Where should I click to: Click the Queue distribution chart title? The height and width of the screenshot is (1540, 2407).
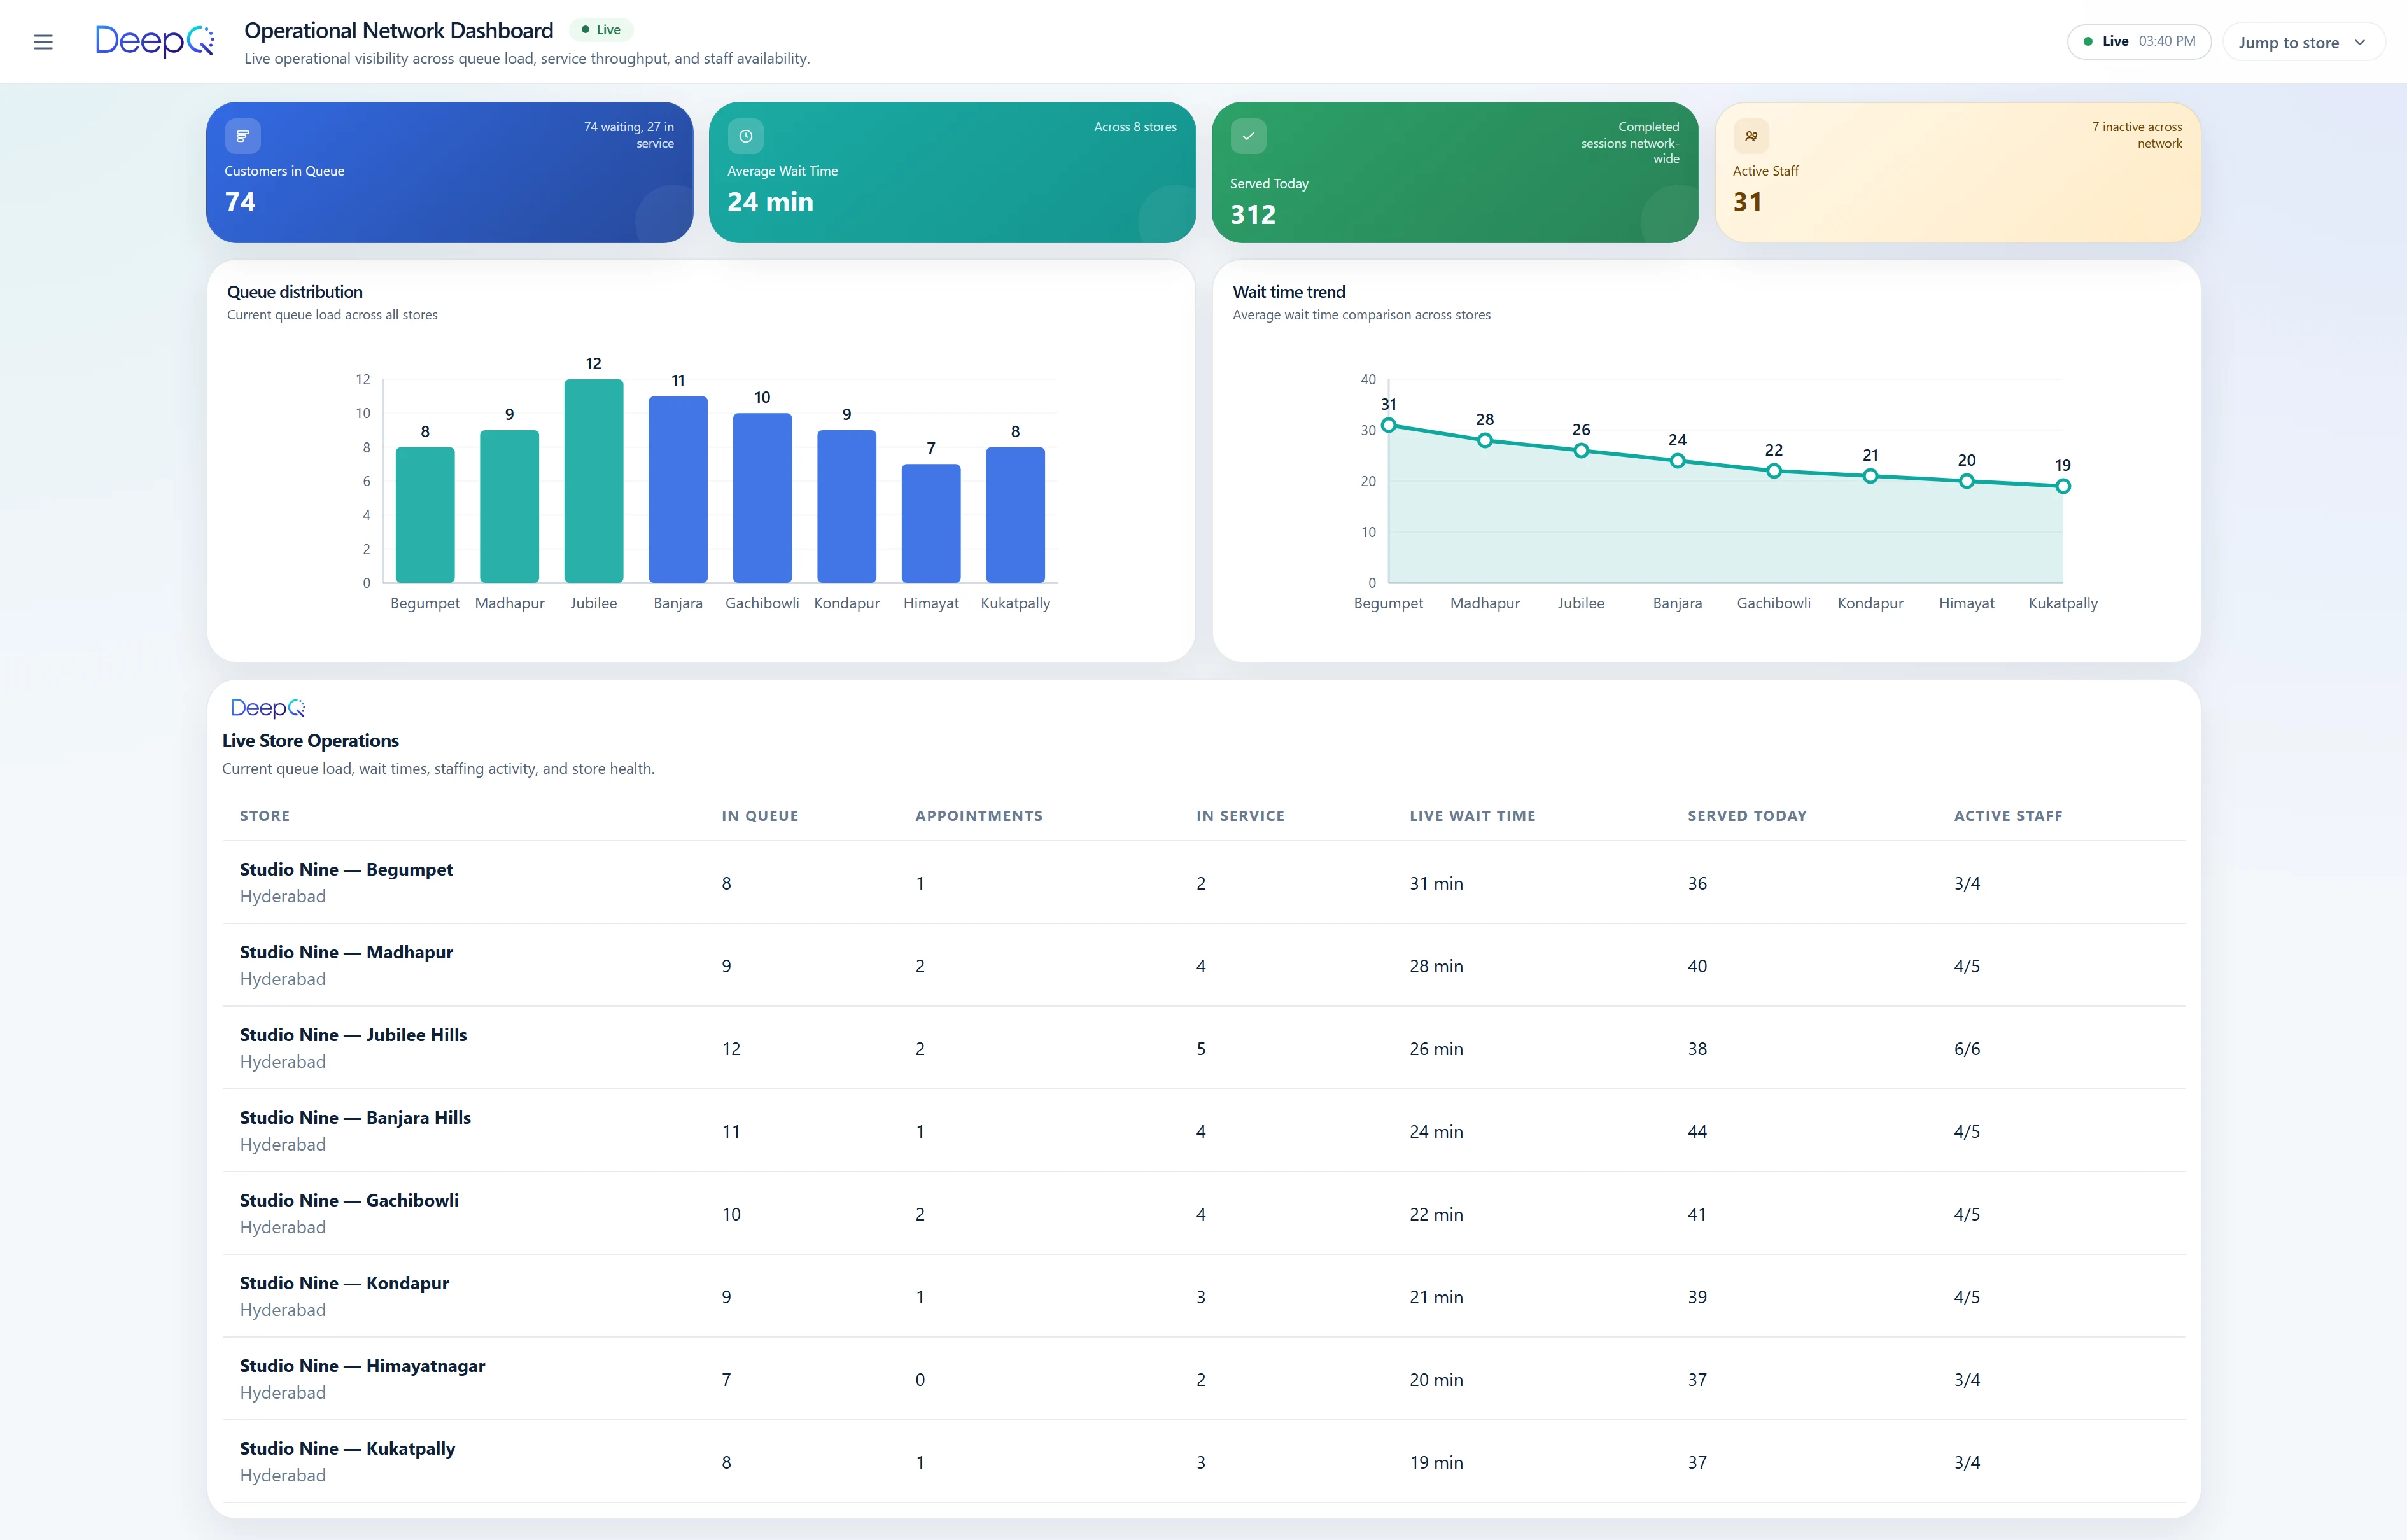pyautogui.click(x=295, y=292)
